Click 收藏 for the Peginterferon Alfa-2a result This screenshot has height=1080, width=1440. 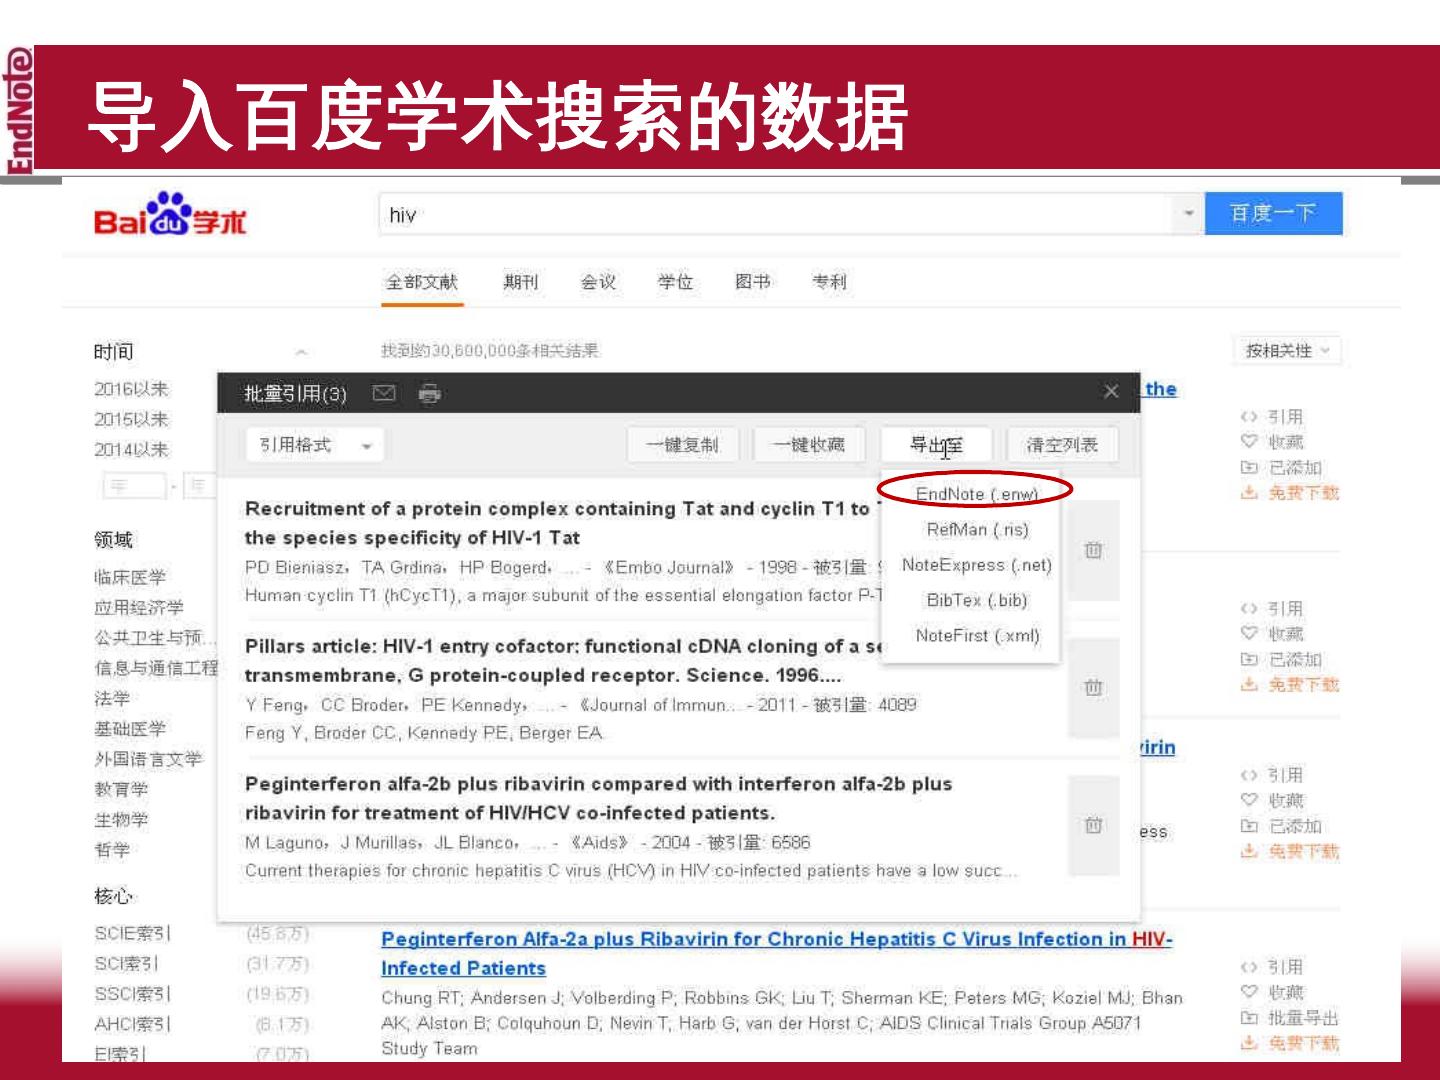(1272, 992)
